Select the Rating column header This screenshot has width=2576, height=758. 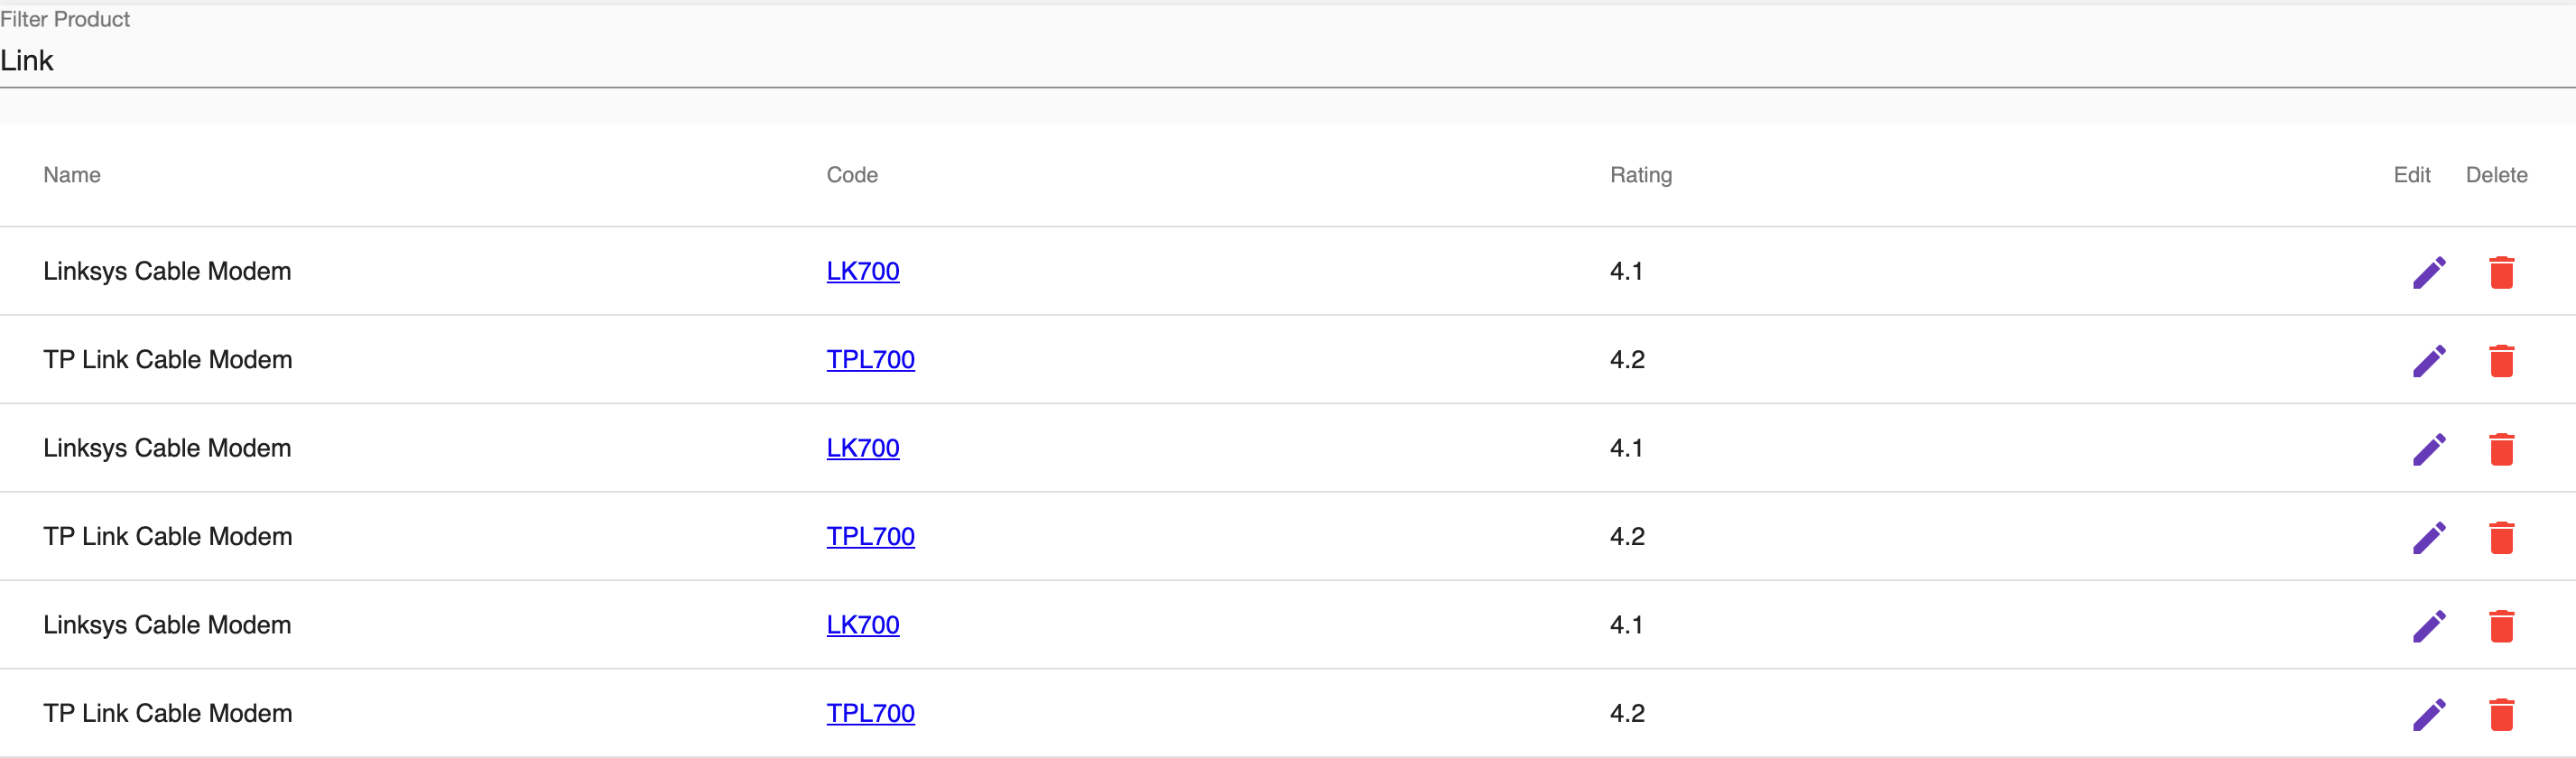click(x=1641, y=175)
